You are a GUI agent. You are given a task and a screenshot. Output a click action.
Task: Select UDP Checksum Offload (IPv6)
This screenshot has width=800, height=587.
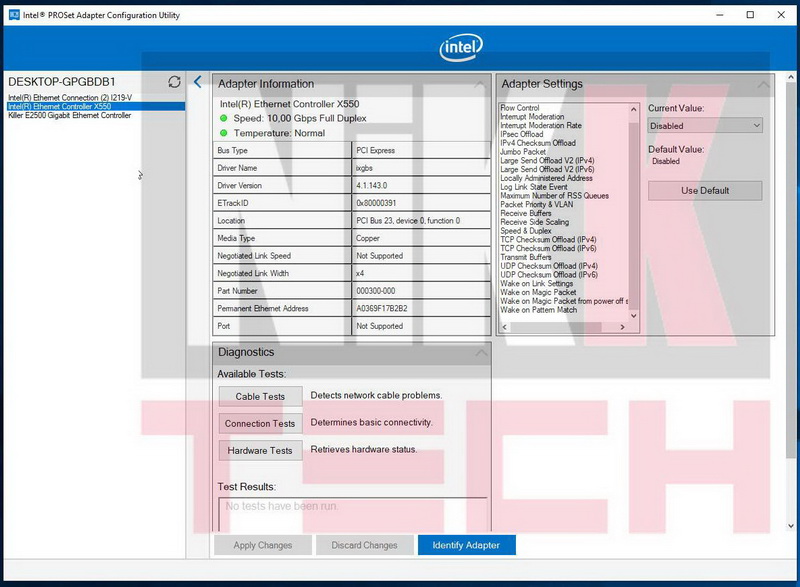(548, 275)
